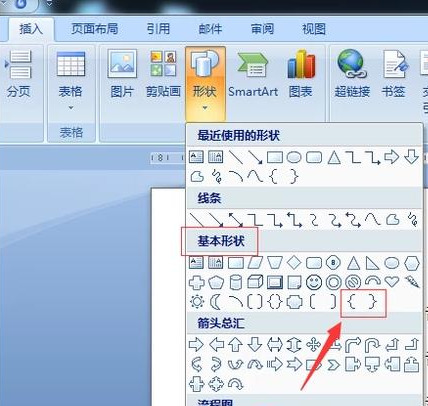428x406 pixels.
Task: Pick the curve tool in 线条 section
Action: (373, 220)
